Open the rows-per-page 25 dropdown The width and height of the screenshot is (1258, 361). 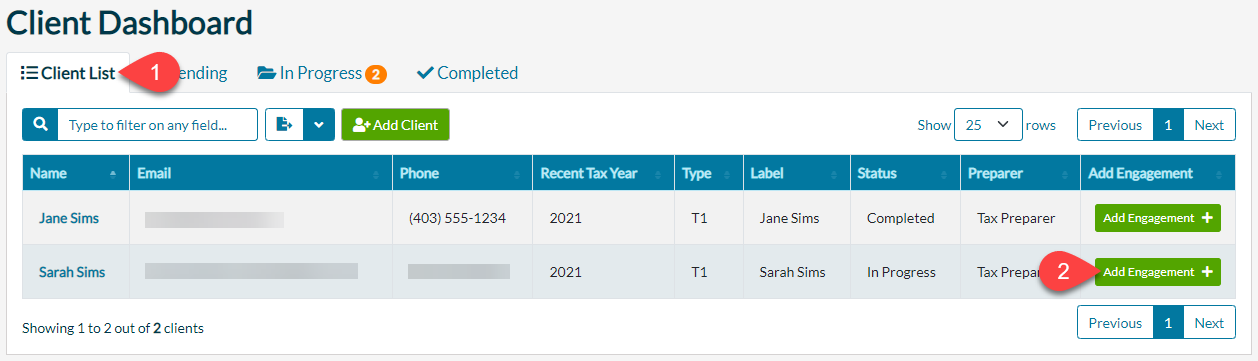[988, 125]
